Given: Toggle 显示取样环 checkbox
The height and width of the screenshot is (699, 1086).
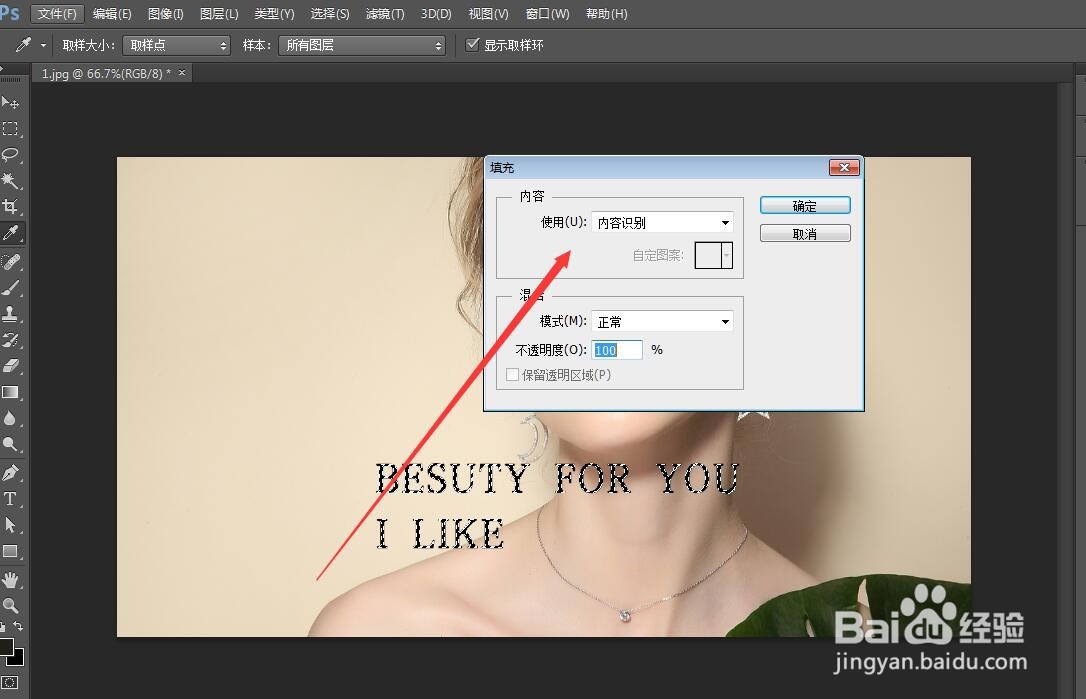Looking at the screenshot, I should point(472,45).
